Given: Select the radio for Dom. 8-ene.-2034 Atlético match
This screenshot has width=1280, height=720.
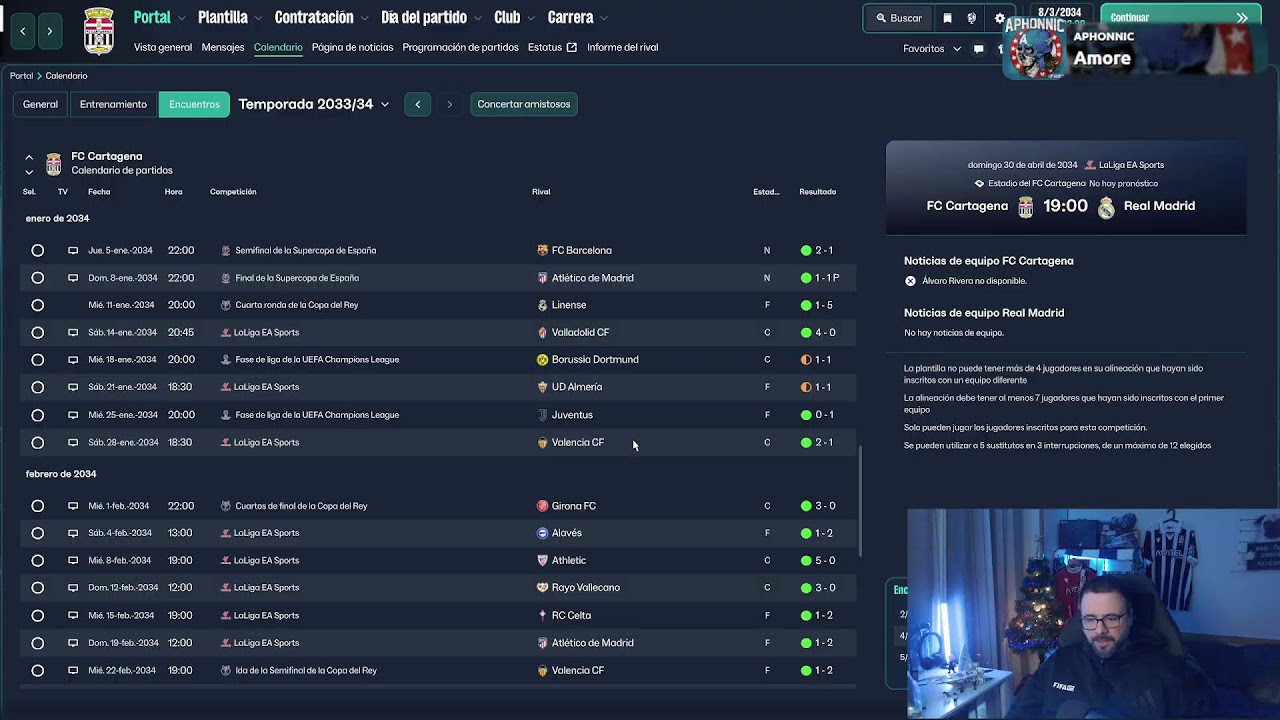Looking at the screenshot, I should coord(37,278).
